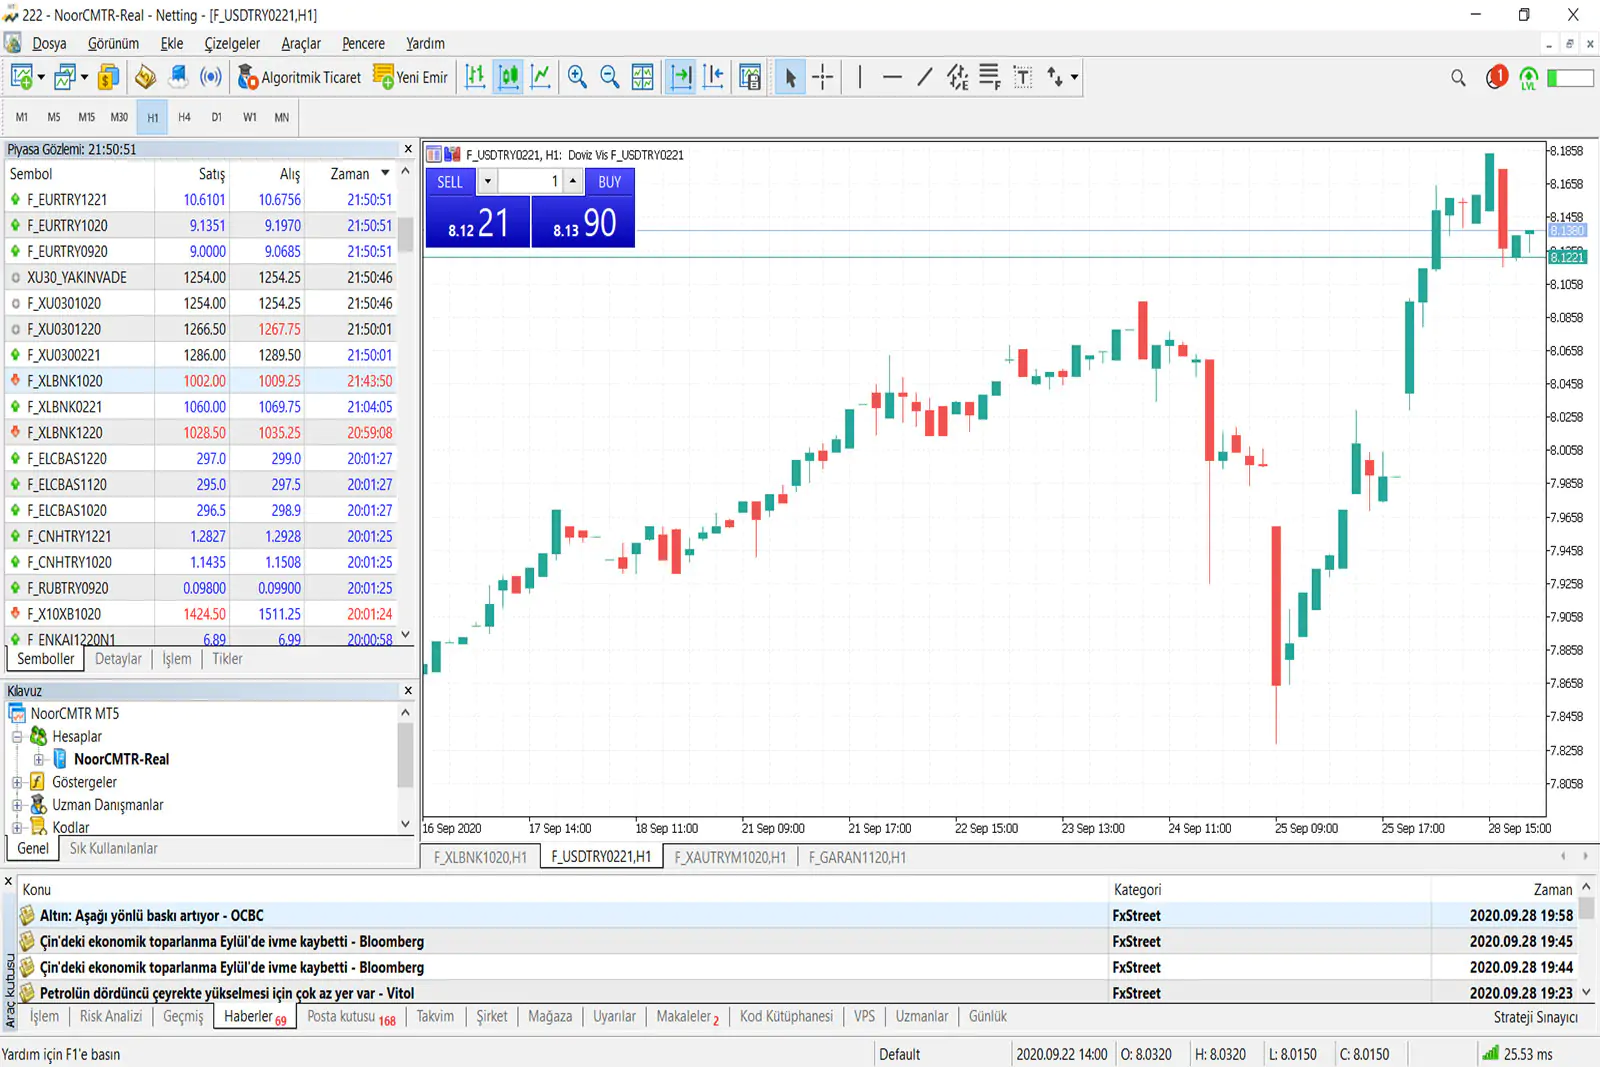1600x1067 pixels.
Task: Select the trendline drawing tool
Action: click(x=924, y=77)
